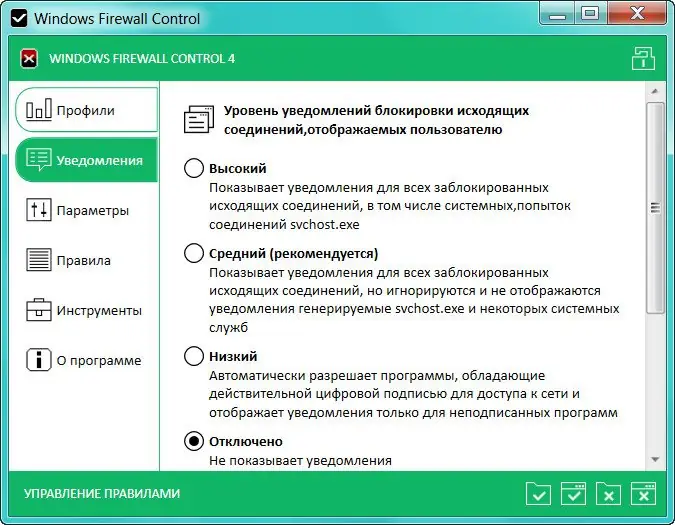
Task: Choose Средний (рекомендуется) radio option
Action: (194, 253)
